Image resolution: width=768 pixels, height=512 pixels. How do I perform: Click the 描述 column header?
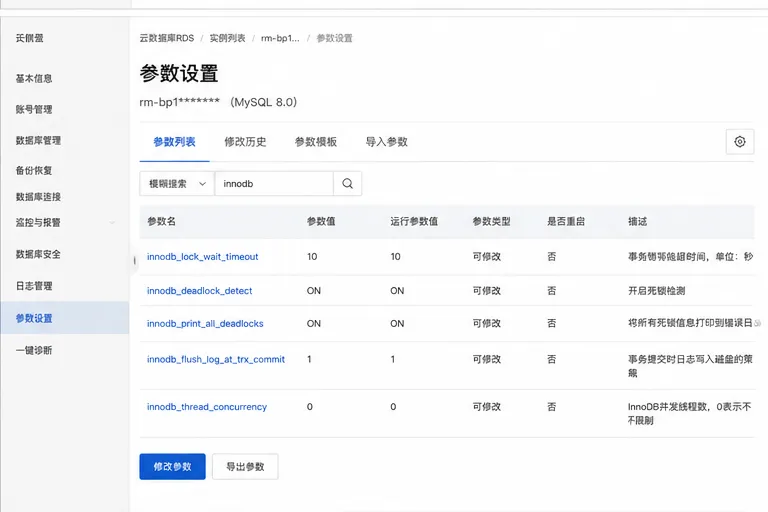[637, 221]
